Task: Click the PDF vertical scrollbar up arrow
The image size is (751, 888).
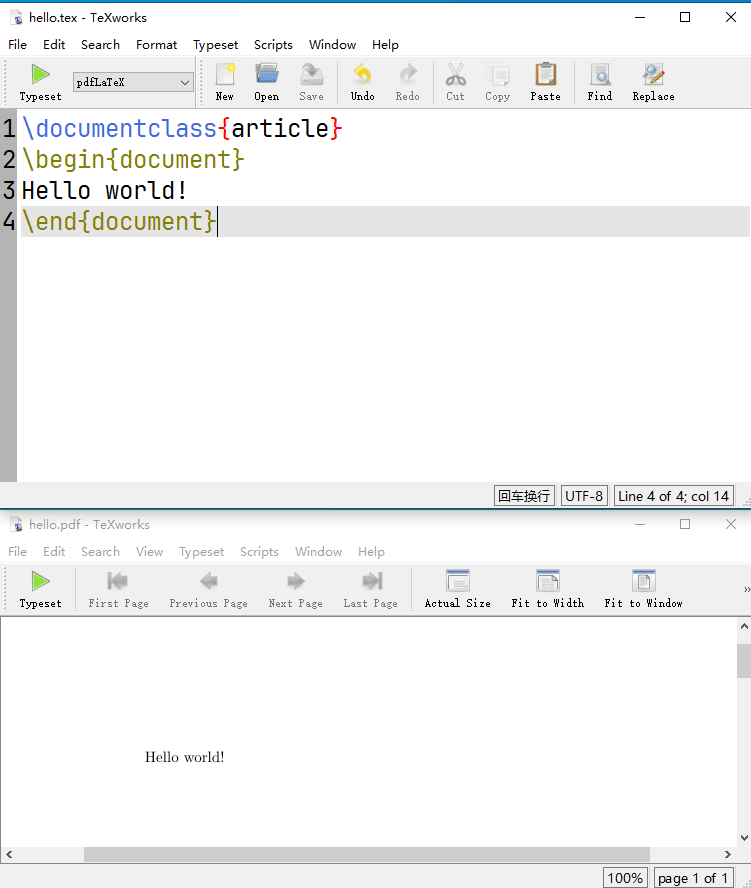Action: pyautogui.click(x=744, y=626)
